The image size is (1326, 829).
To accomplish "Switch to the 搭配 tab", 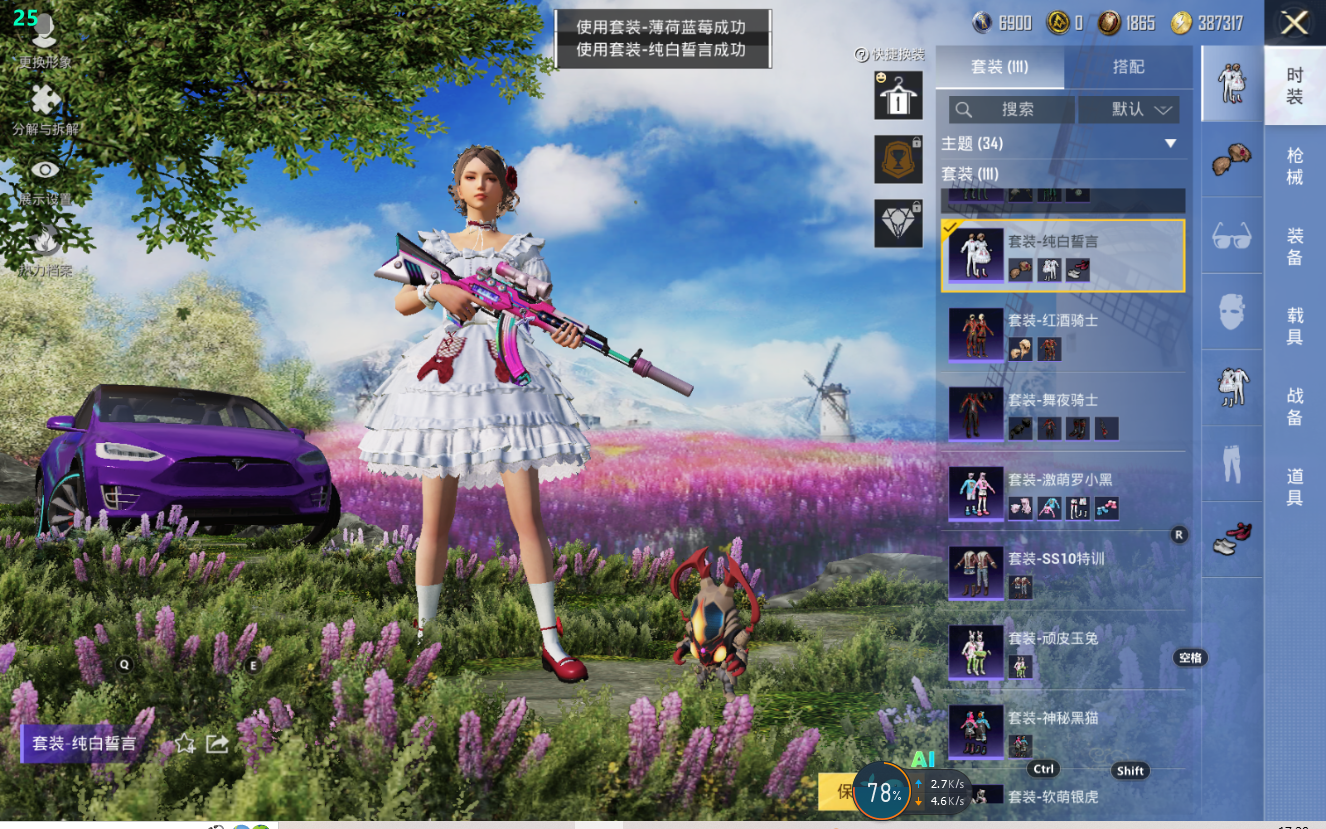I will click(x=1128, y=67).
